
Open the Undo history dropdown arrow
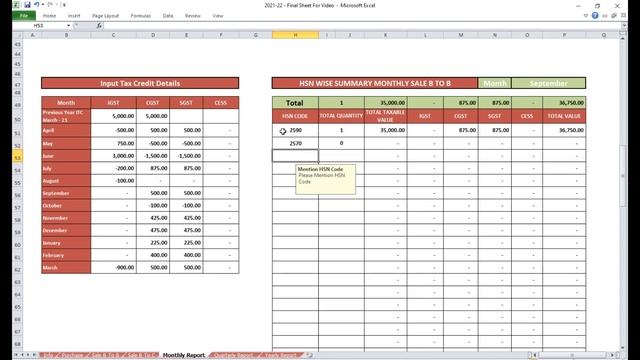click(43, 5)
